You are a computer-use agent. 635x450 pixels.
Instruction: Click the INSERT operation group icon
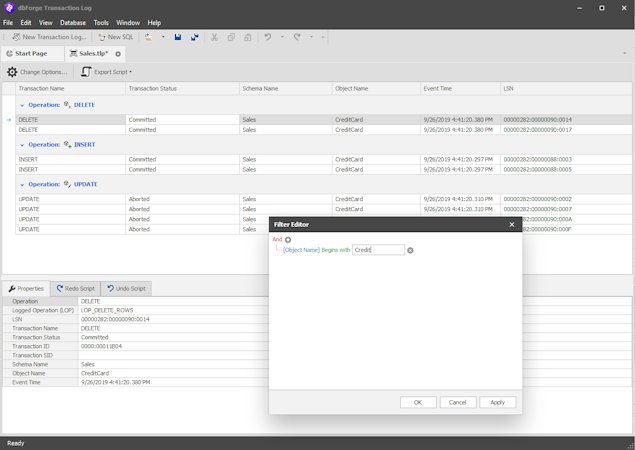click(x=67, y=145)
